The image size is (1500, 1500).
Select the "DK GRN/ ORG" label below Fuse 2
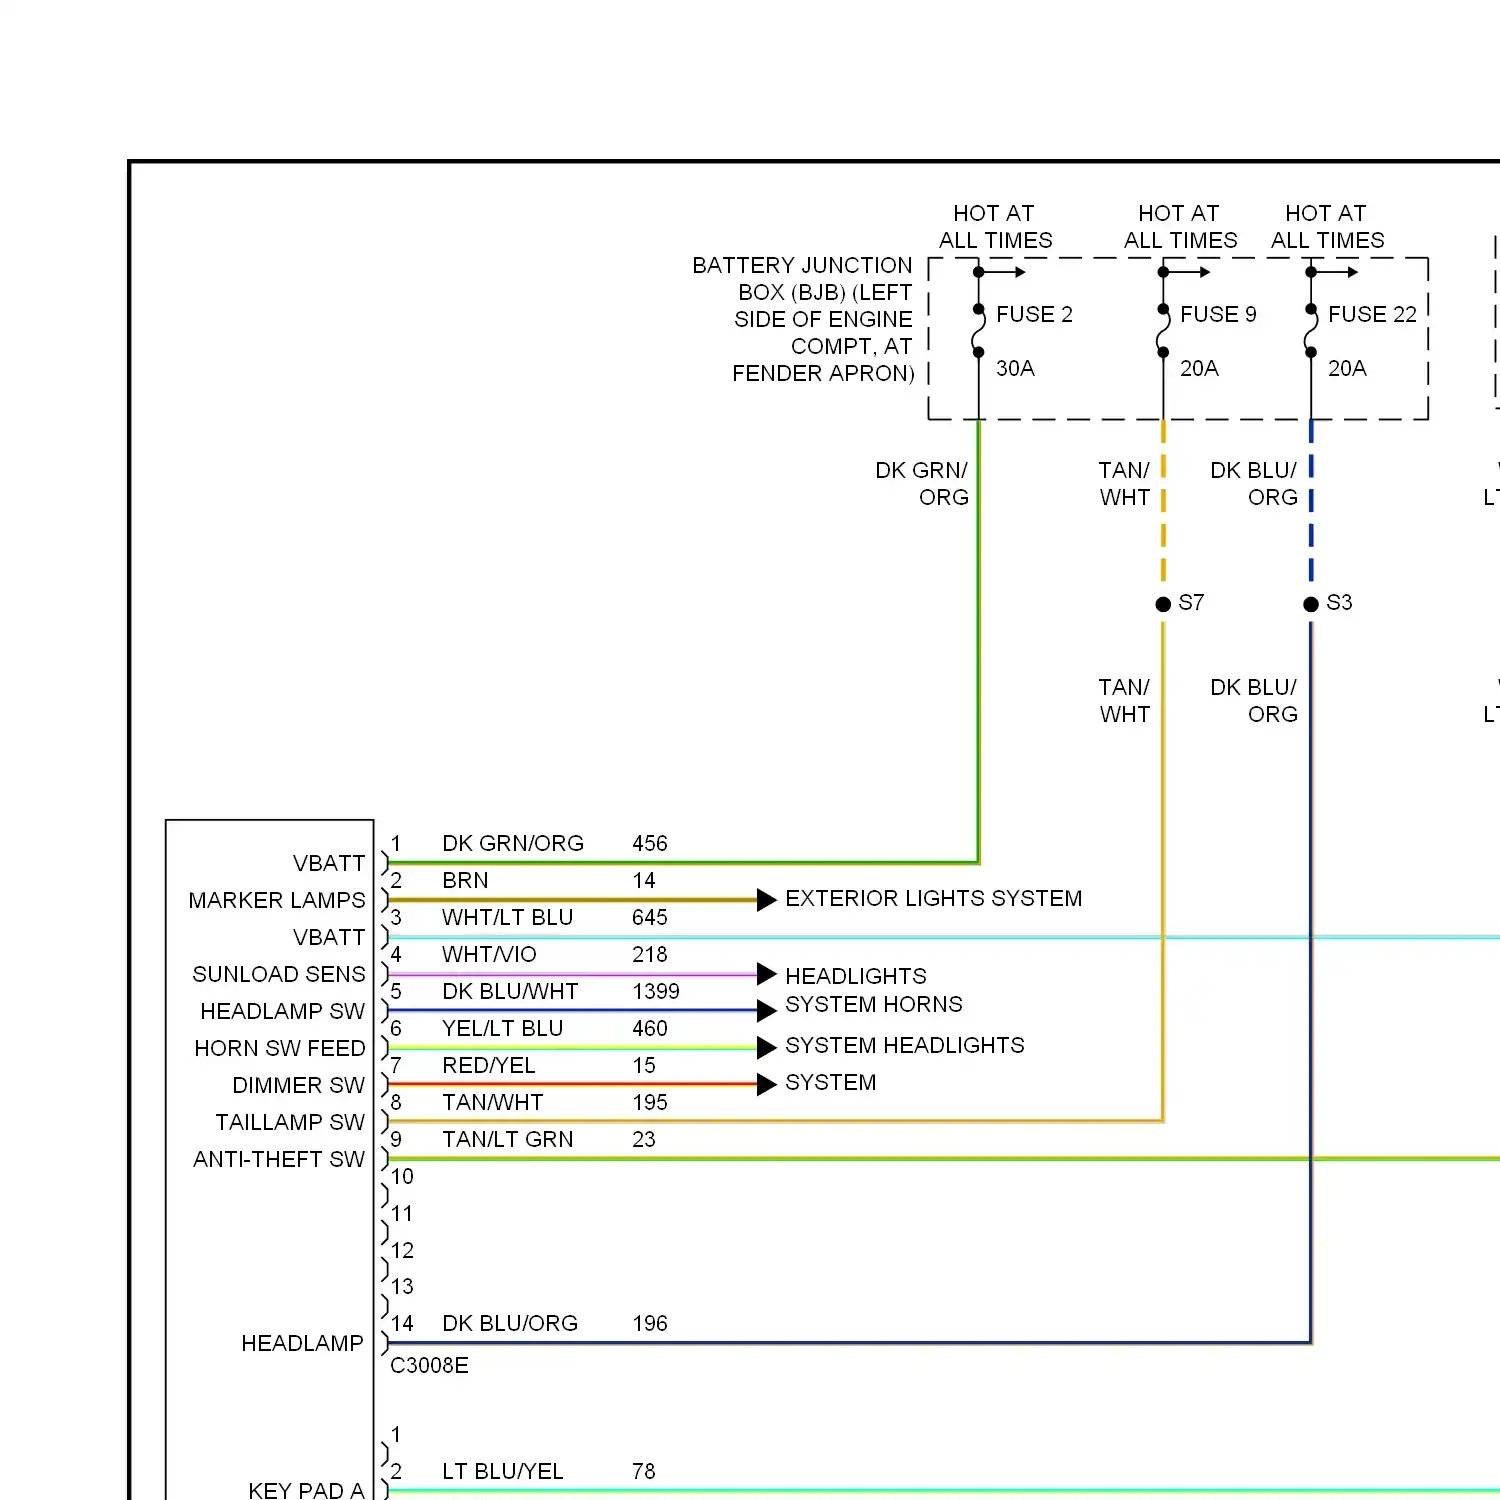pyautogui.click(x=922, y=484)
